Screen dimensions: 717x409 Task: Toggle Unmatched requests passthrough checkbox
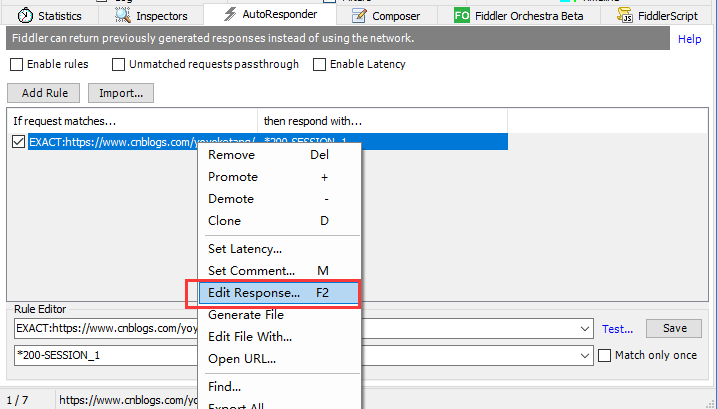click(119, 65)
